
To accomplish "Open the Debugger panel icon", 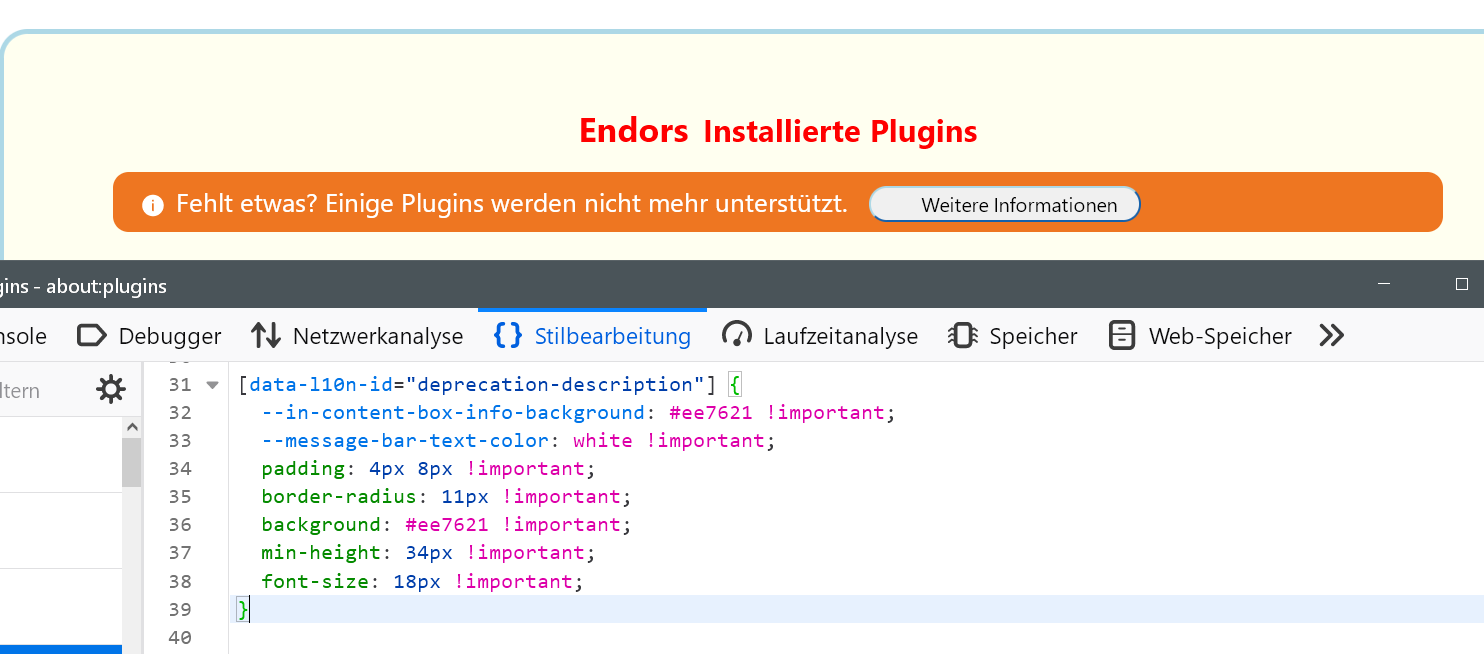I will (x=91, y=336).
